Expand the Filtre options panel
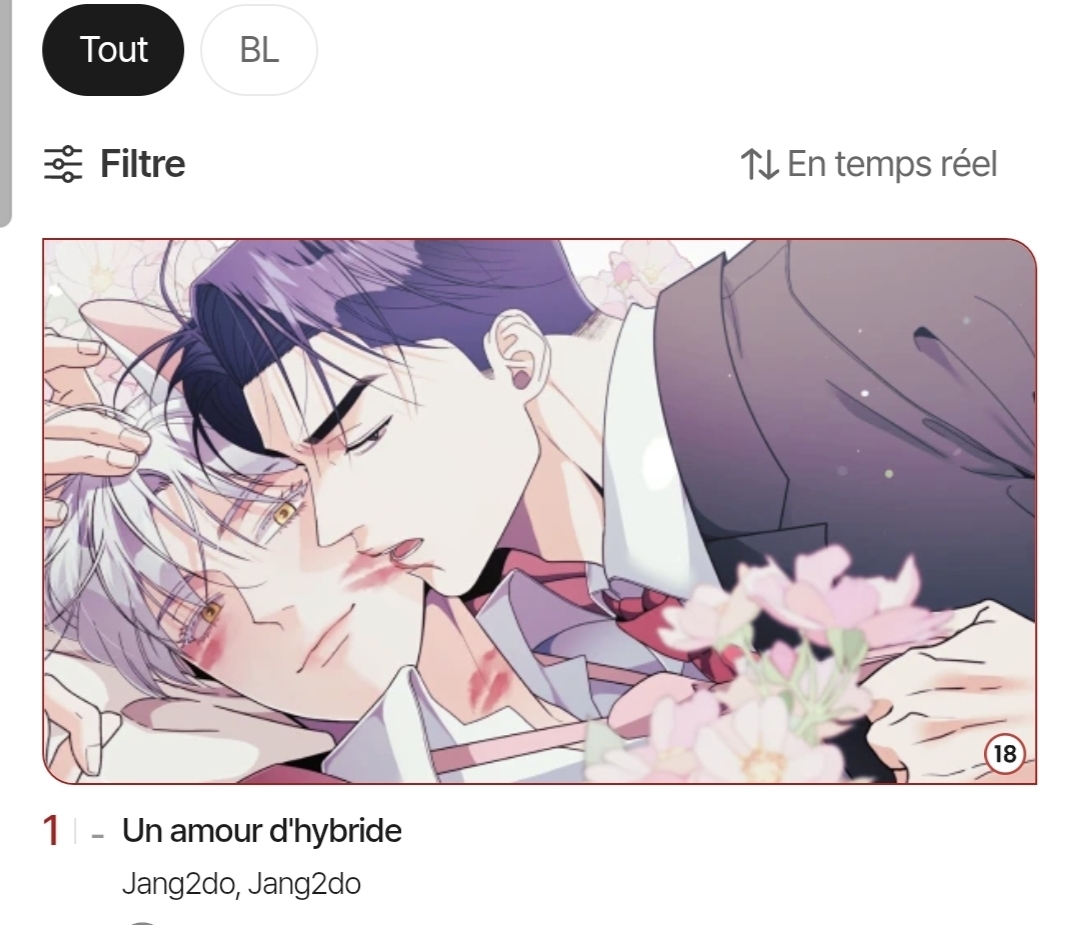The width and height of the screenshot is (1080, 925). click(115, 164)
